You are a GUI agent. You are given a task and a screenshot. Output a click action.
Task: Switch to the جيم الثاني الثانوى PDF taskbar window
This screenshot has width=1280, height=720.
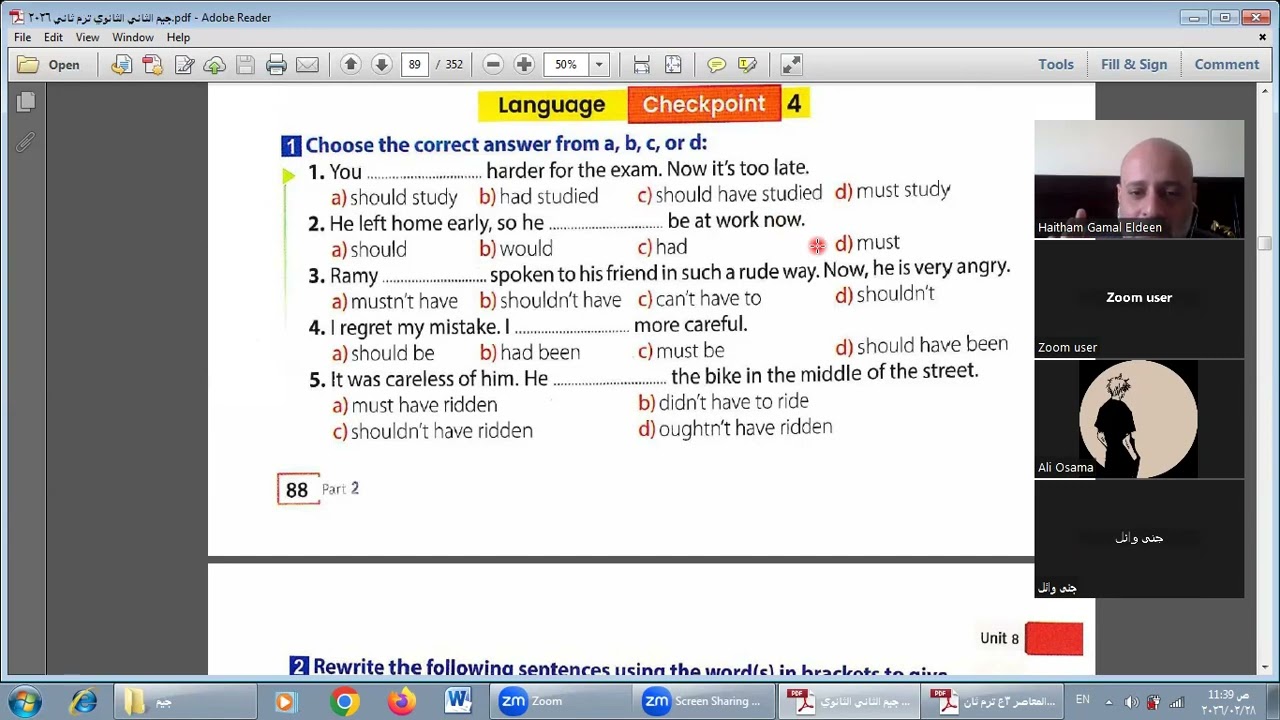point(847,701)
